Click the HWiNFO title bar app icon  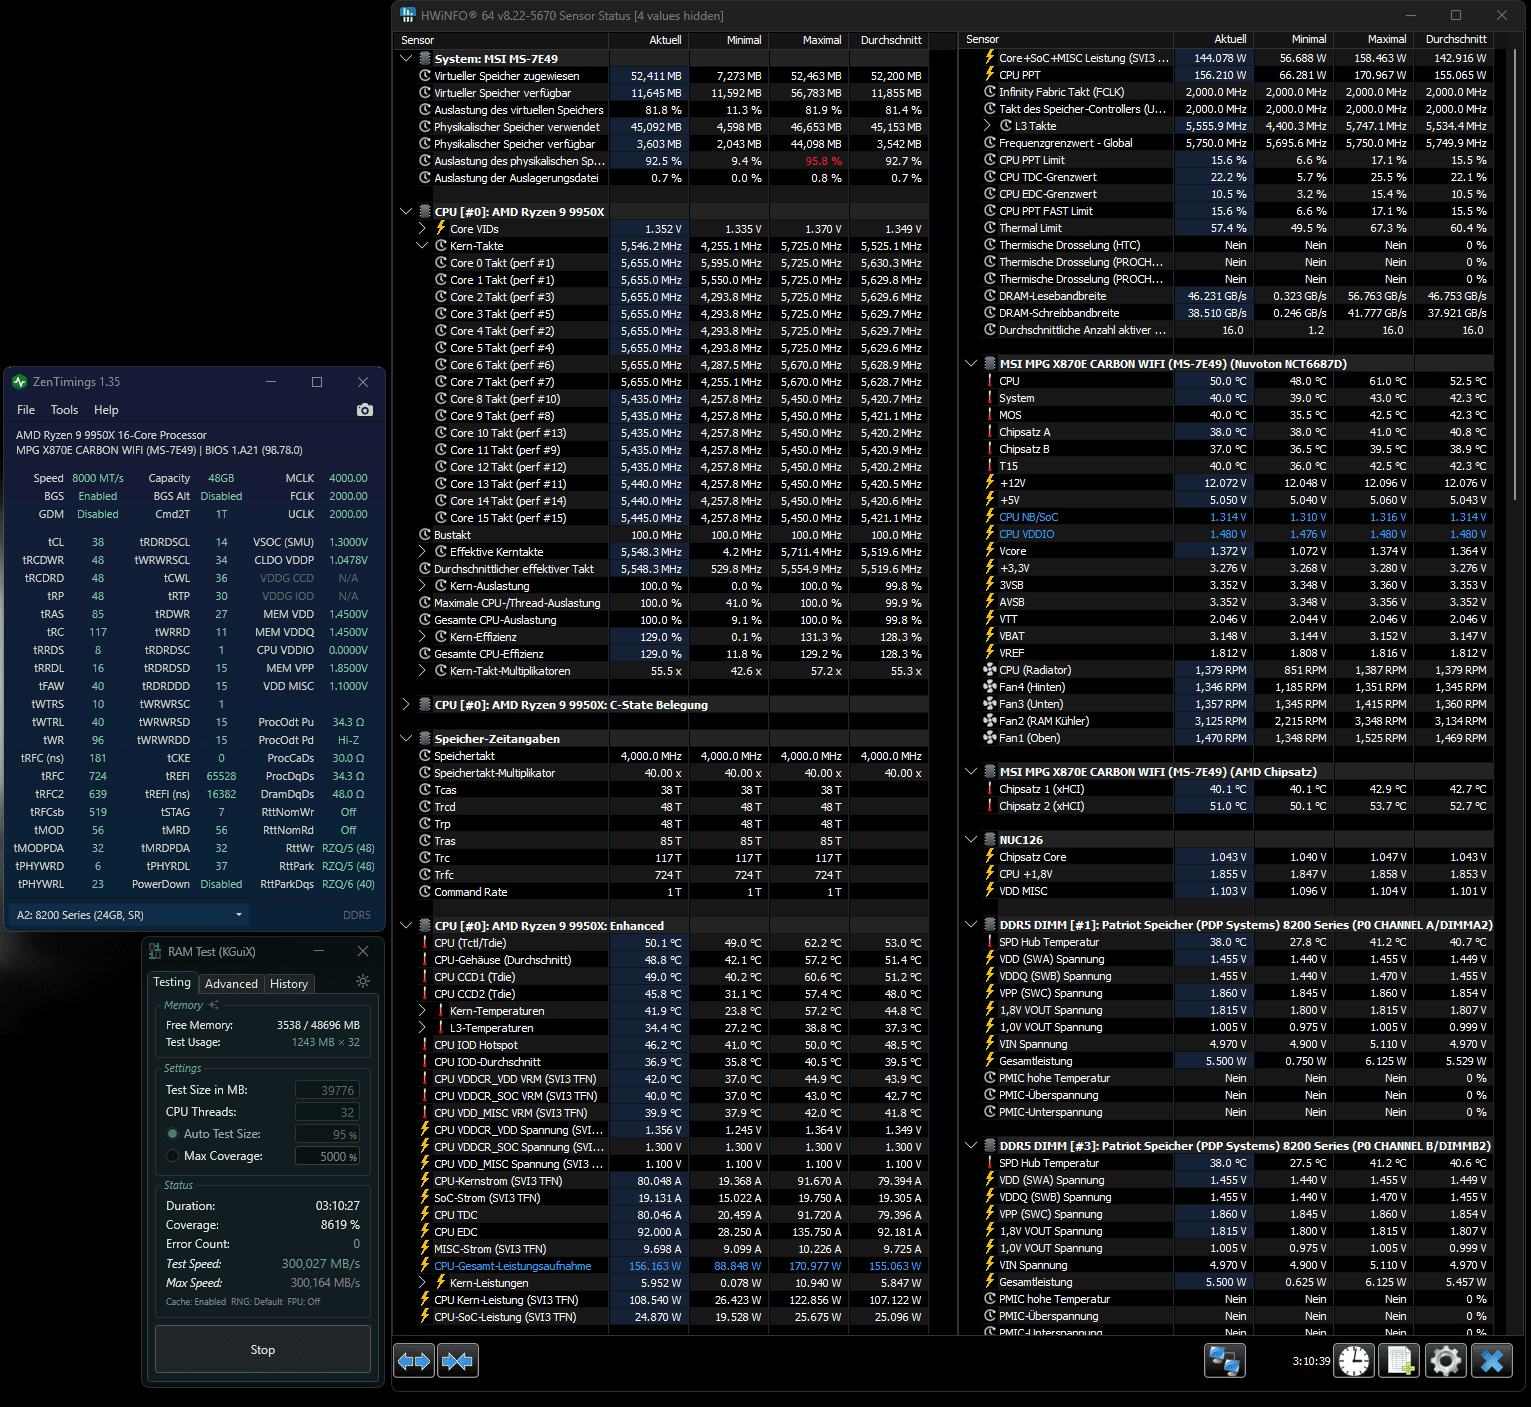(x=407, y=15)
